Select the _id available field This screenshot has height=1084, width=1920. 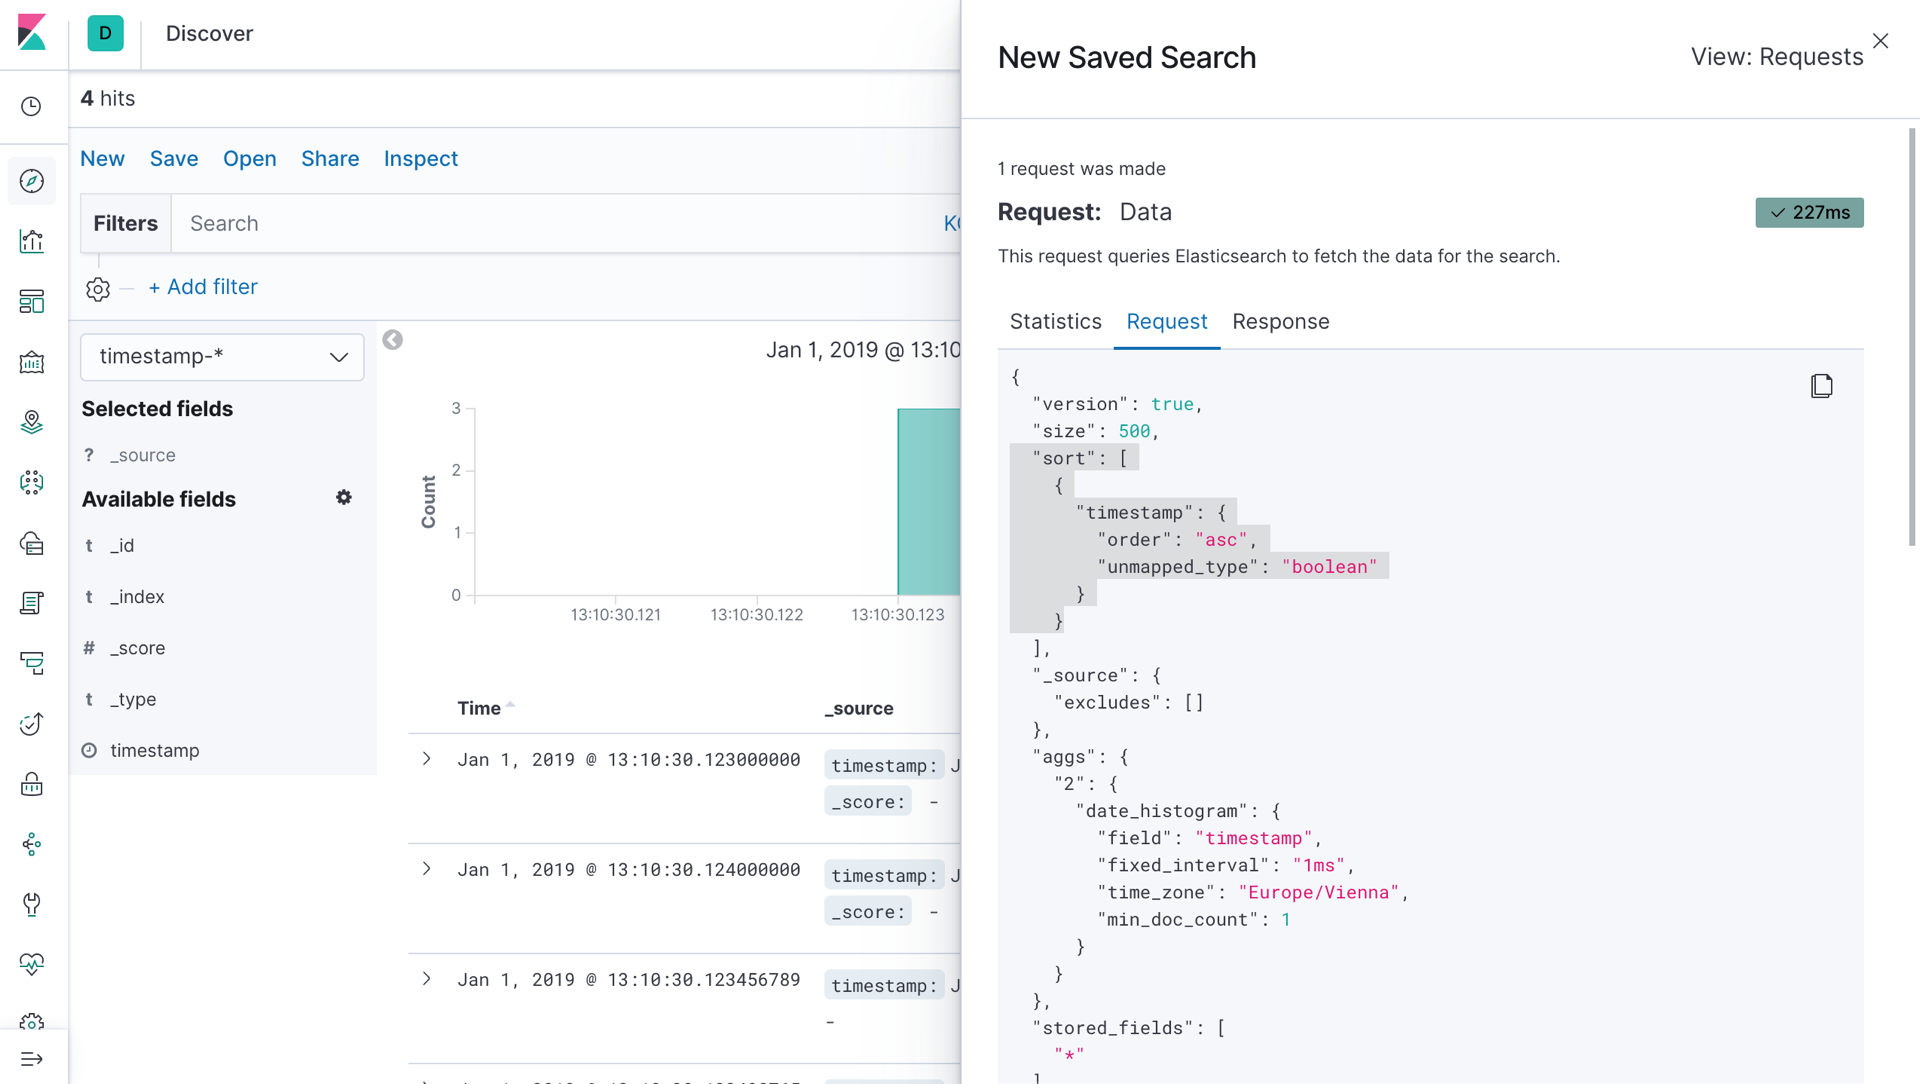click(122, 546)
